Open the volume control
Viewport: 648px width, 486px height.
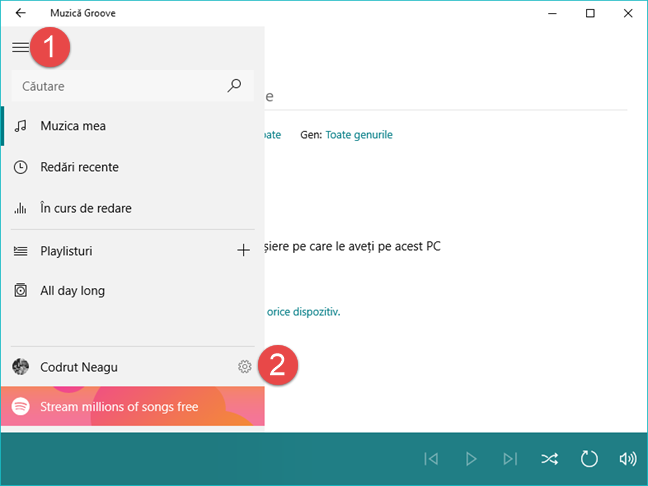pos(628,459)
